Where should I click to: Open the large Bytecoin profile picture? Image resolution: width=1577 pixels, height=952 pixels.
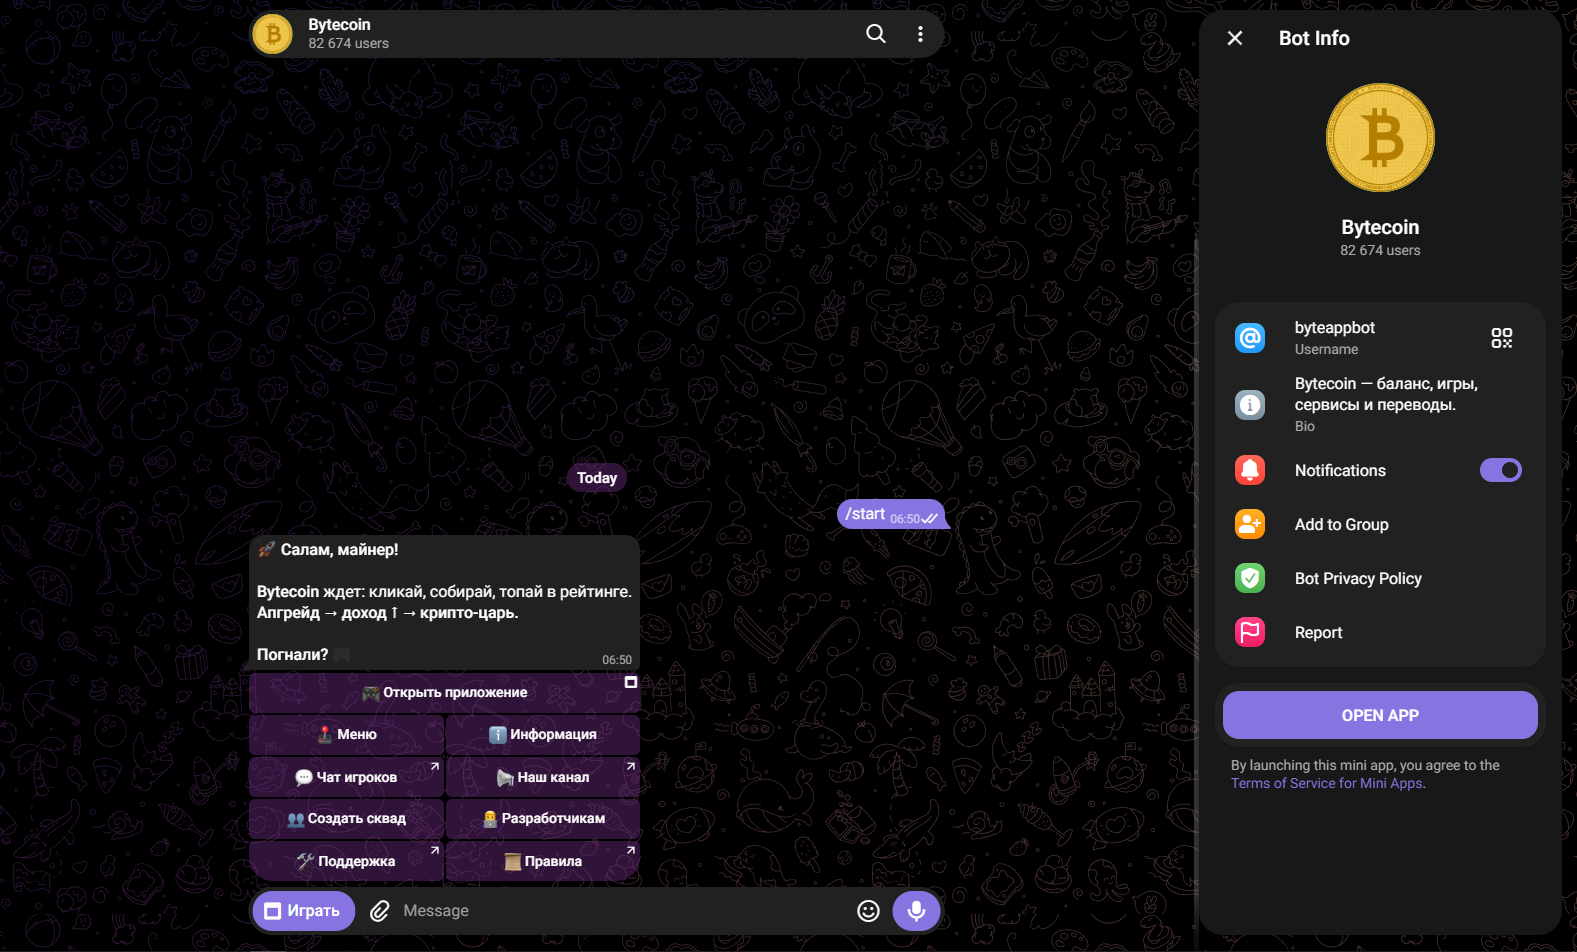click(1380, 137)
